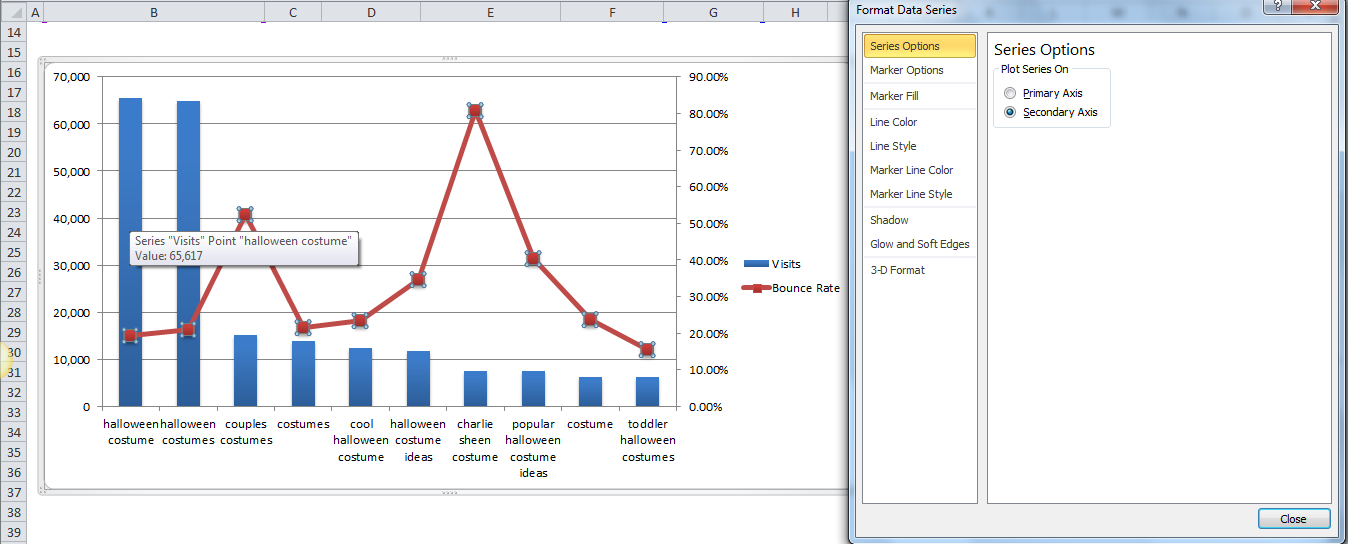Viewport: 1348px width, 544px height.
Task: Open Glow and Soft Edges settings
Action: [x=919, y=244]
